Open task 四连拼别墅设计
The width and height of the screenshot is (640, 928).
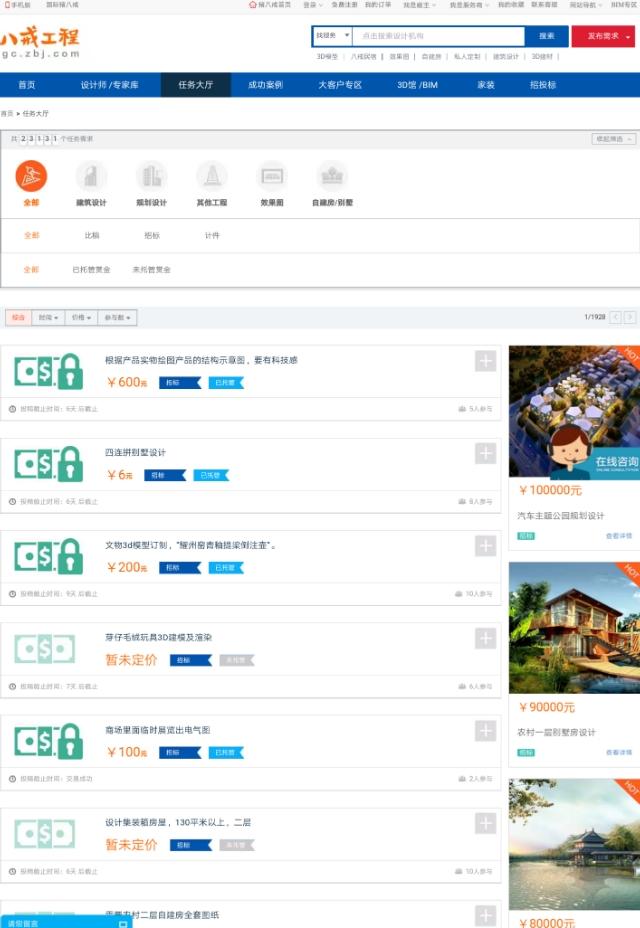[x=136, y=453]
